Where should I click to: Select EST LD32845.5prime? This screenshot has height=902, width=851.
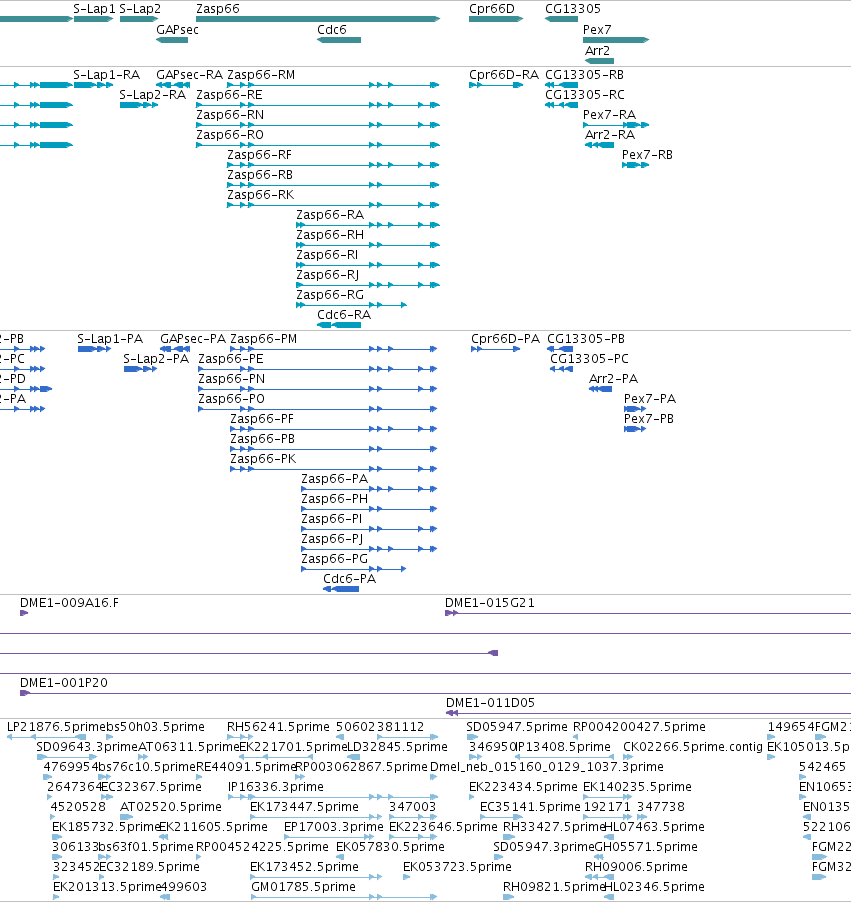(x=398, y=747)
